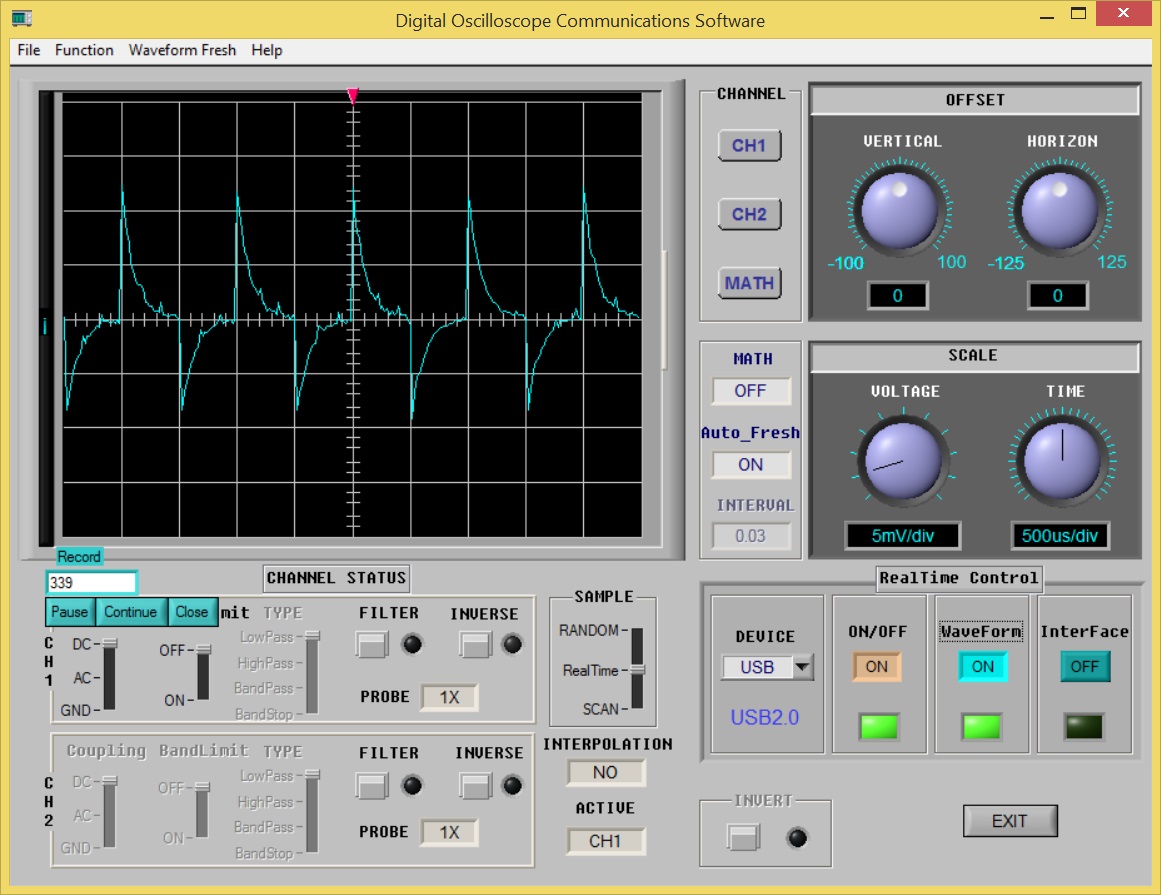Click the waveform display vertical scrollbar
1161x895 pixels.
[x=664, y=311]
